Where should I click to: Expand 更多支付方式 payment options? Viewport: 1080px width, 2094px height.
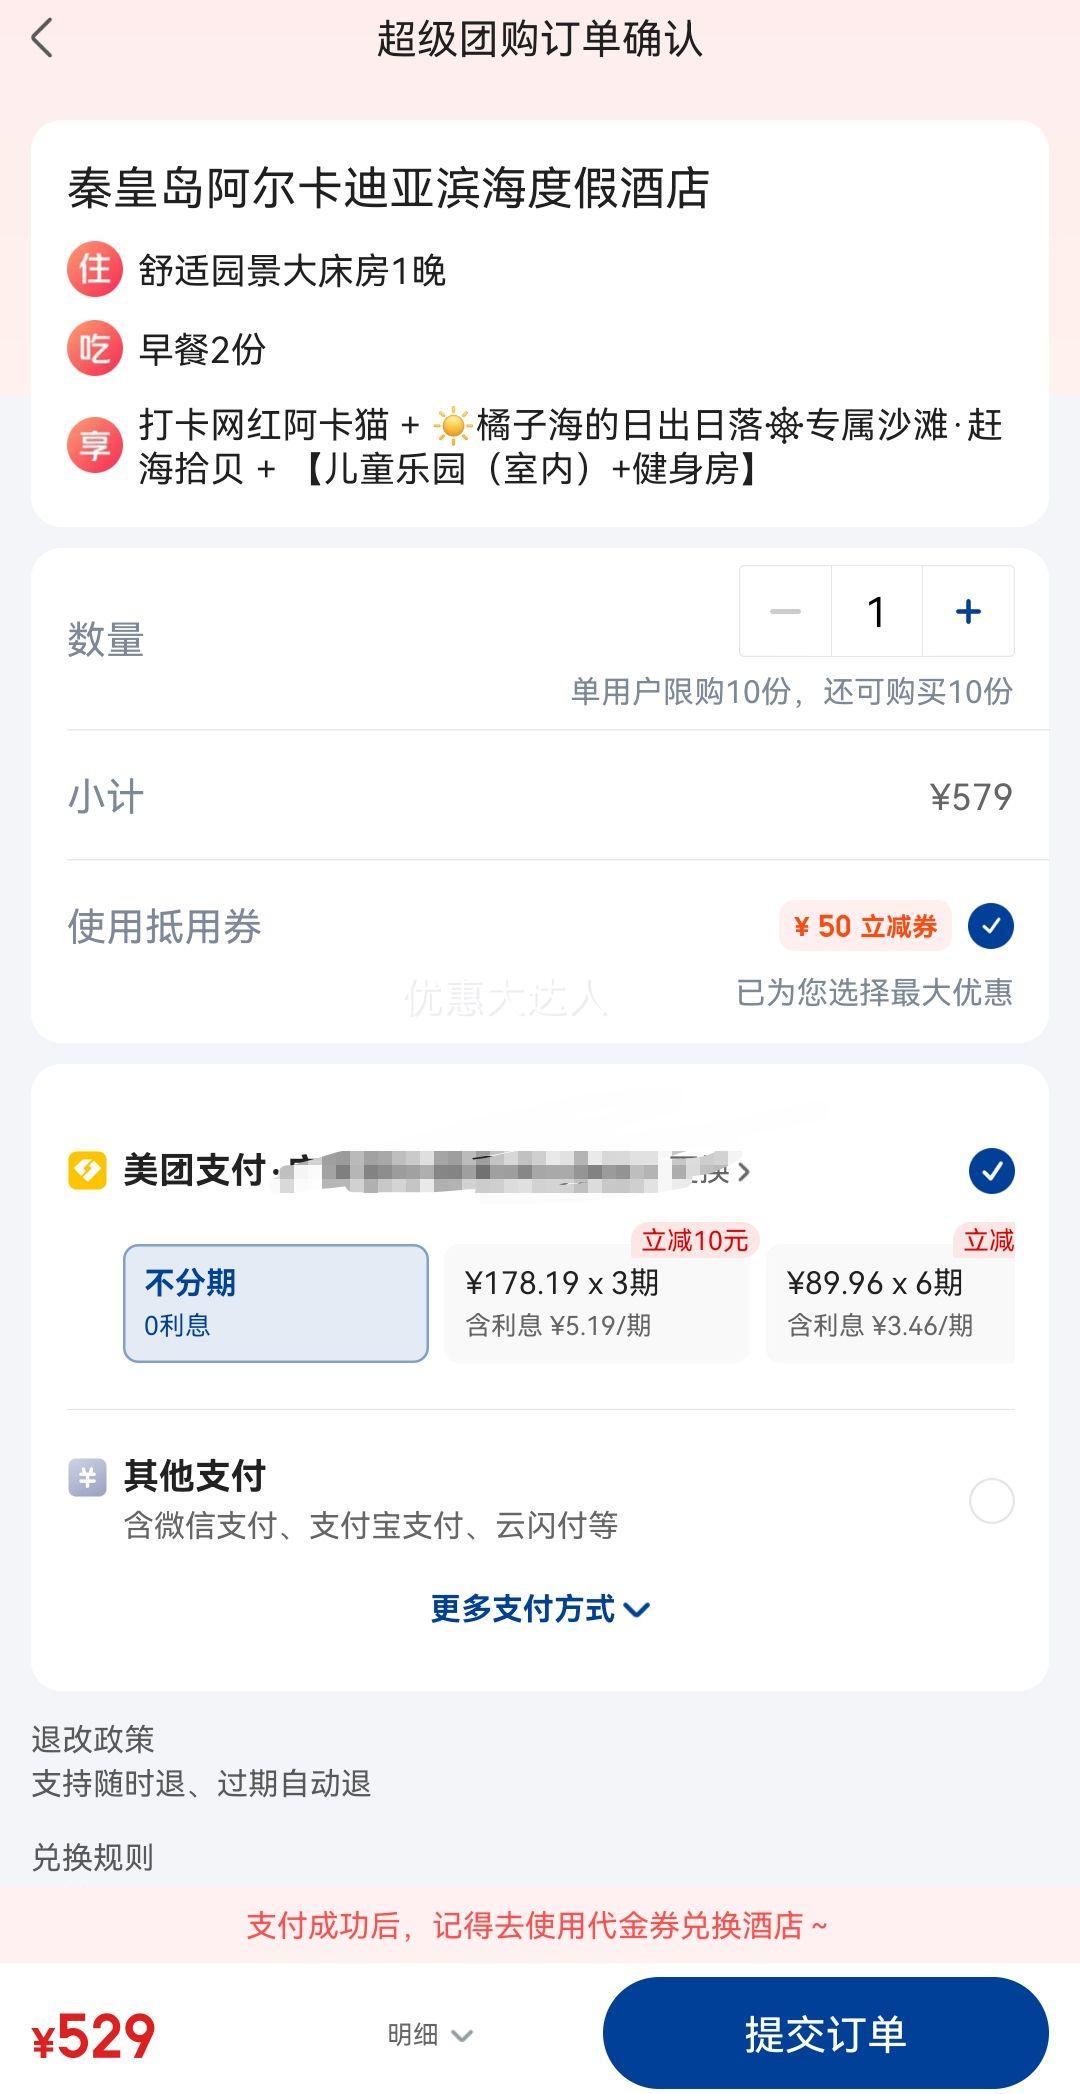(540, 1609)
